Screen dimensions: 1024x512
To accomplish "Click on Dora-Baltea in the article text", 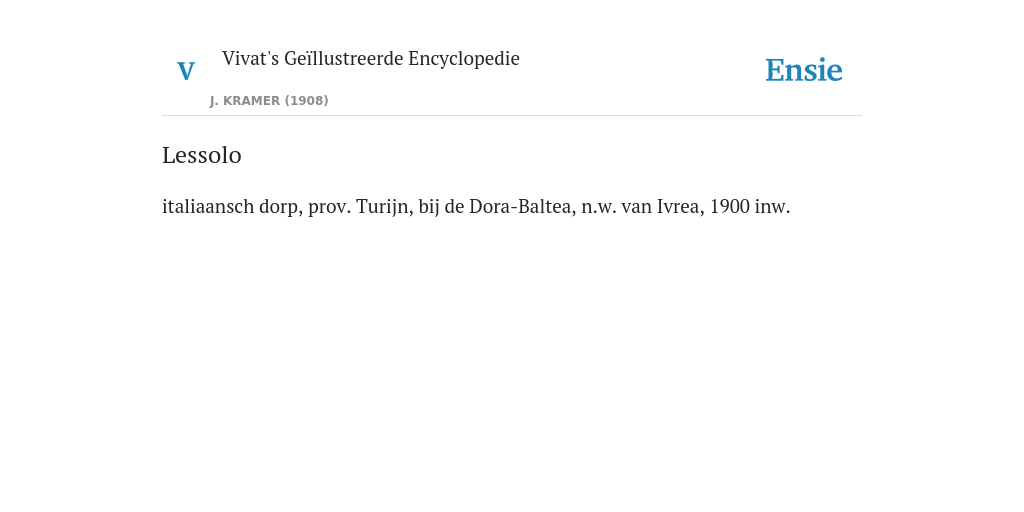I will [x=522, y=206].
